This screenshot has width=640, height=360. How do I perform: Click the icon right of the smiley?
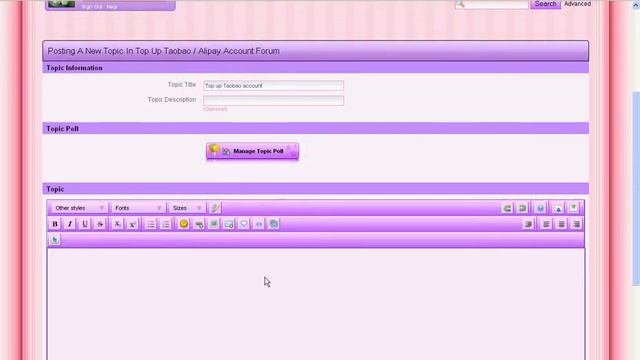[199, 224]
